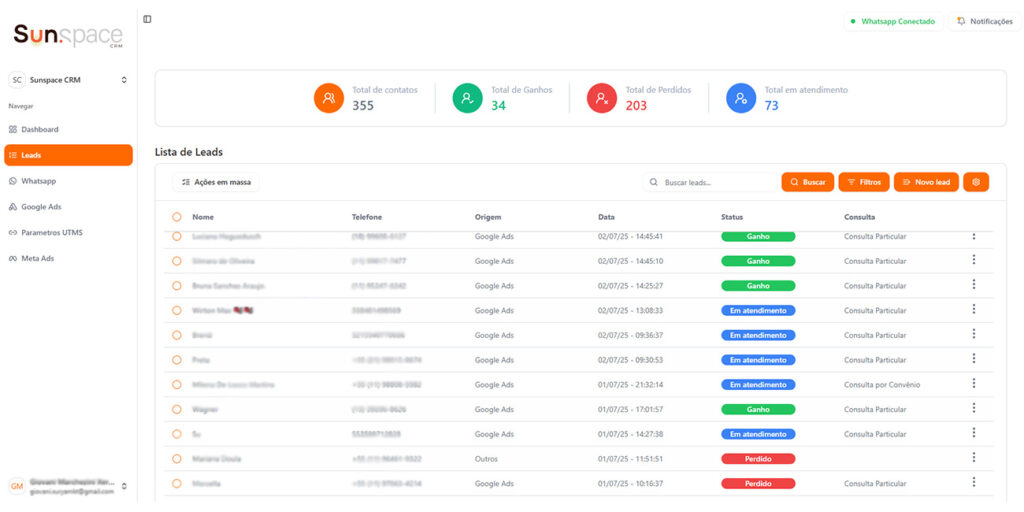1024x512 pixels.
Task: Click the green Total de Ganhos icon
Action: [467, 98]
